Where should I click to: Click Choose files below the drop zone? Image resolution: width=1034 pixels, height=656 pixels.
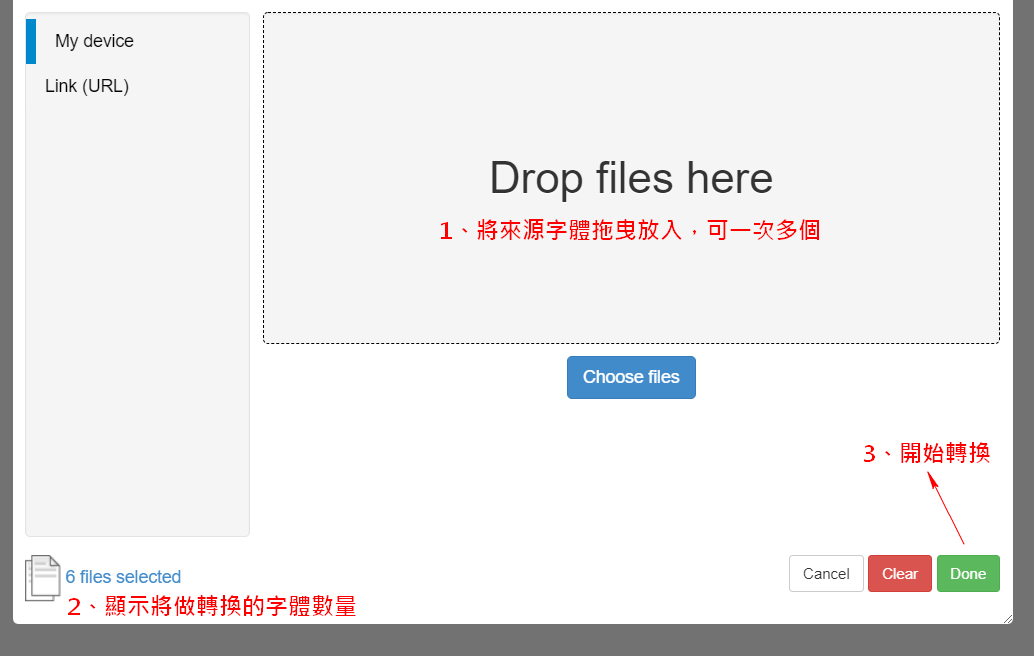[x=631, y=377]
